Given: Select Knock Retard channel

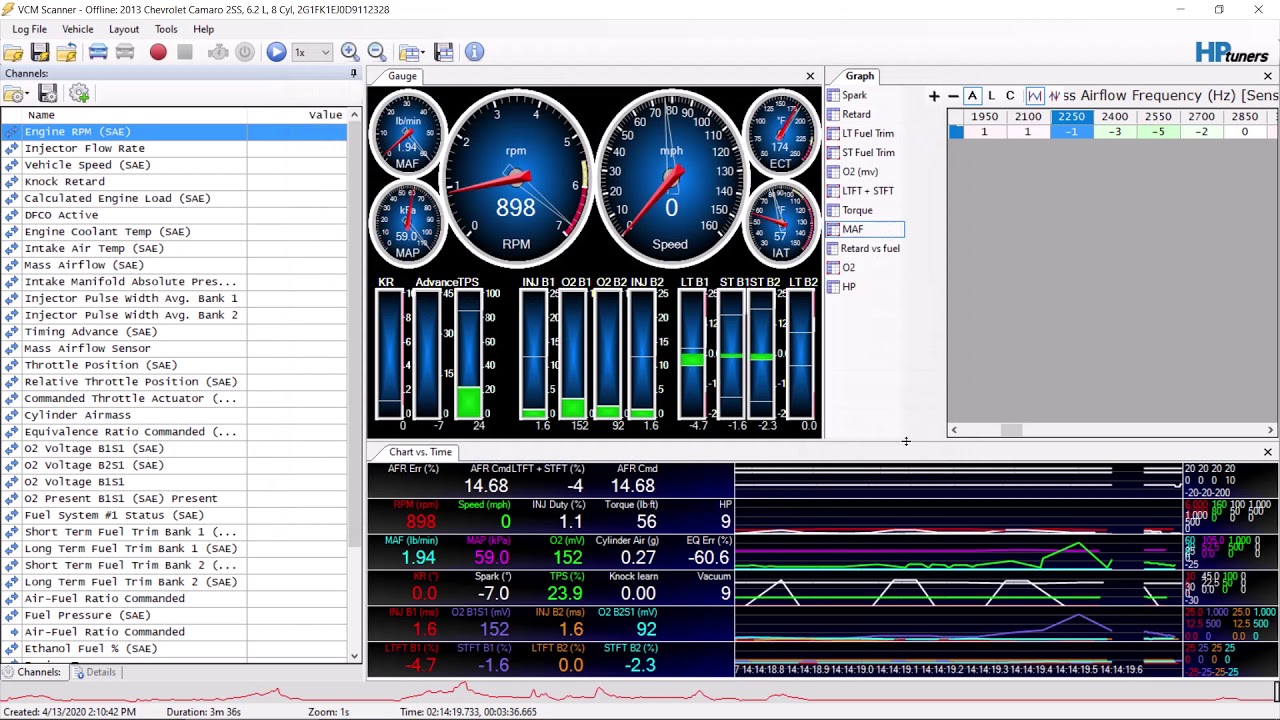Looking at the screenshot, I should (x=175, y=181).
